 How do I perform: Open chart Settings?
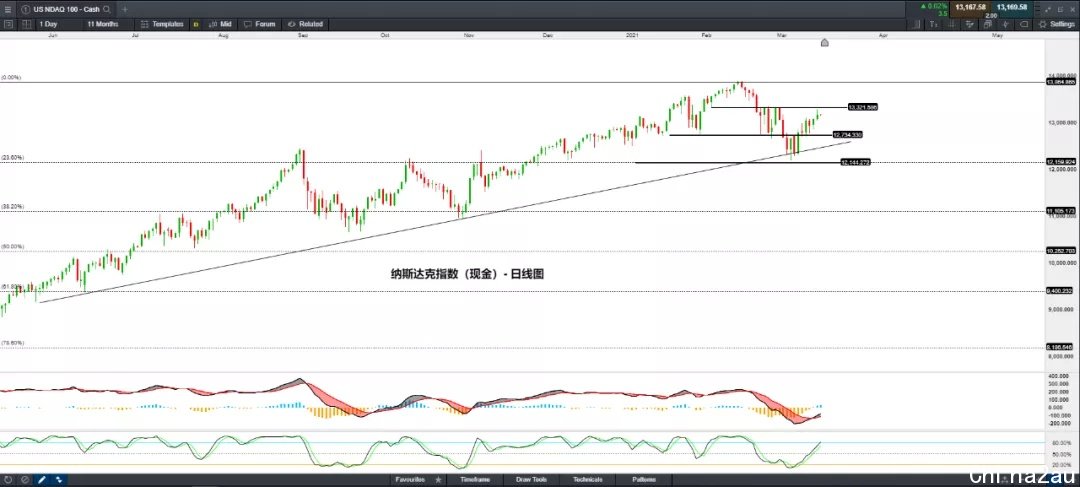point(1057,24)
